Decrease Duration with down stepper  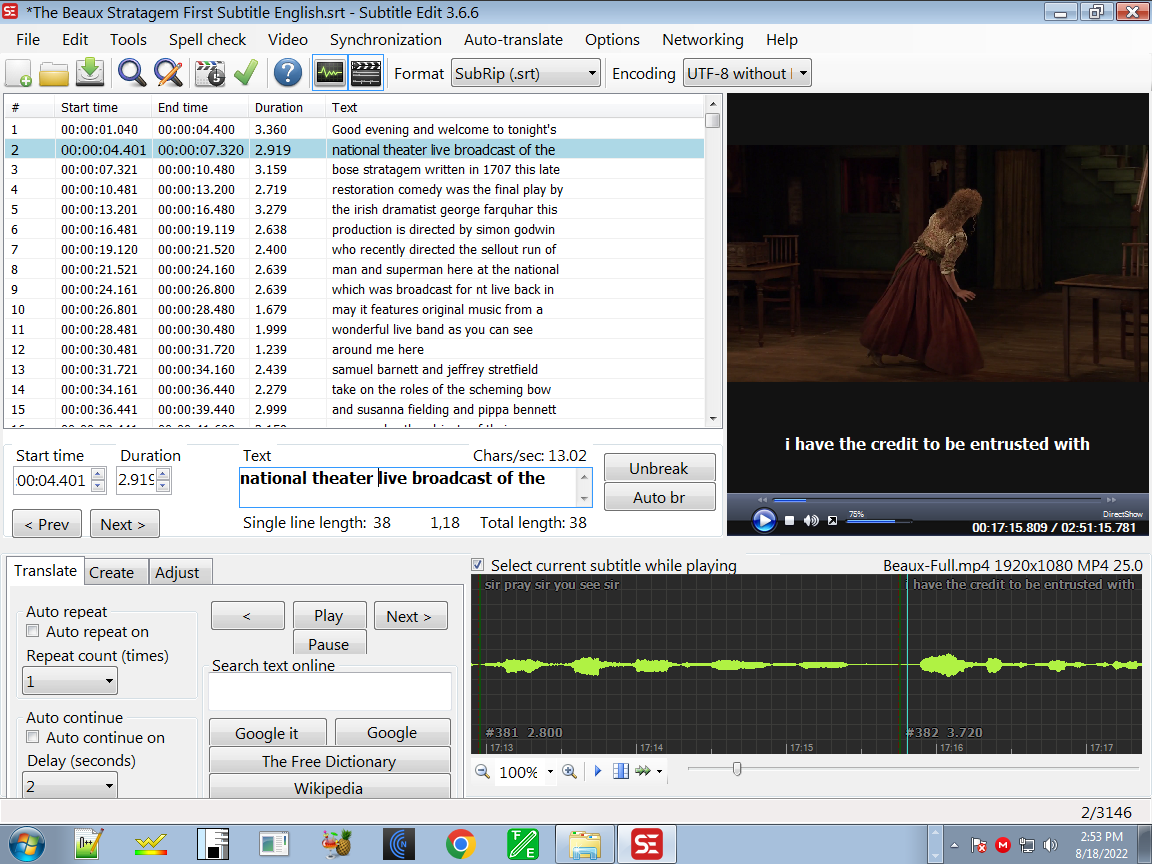click(x=163, y=486)
